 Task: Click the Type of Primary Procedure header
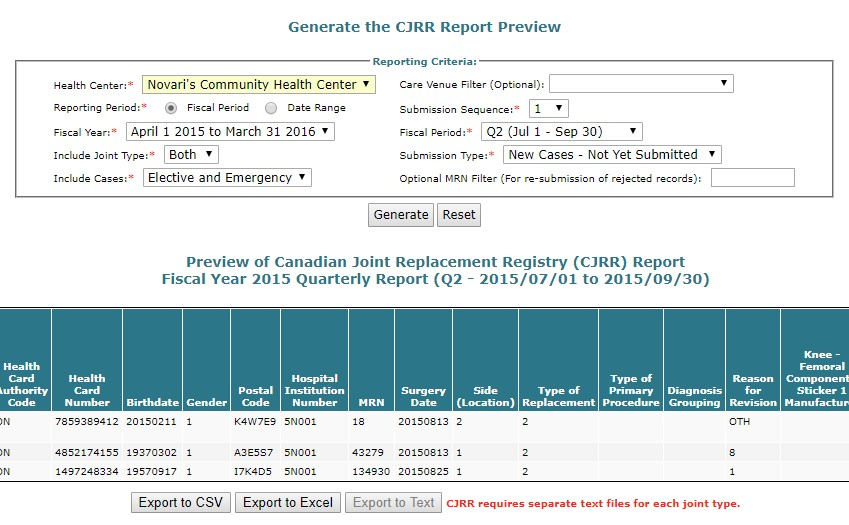tap(631, 360)
